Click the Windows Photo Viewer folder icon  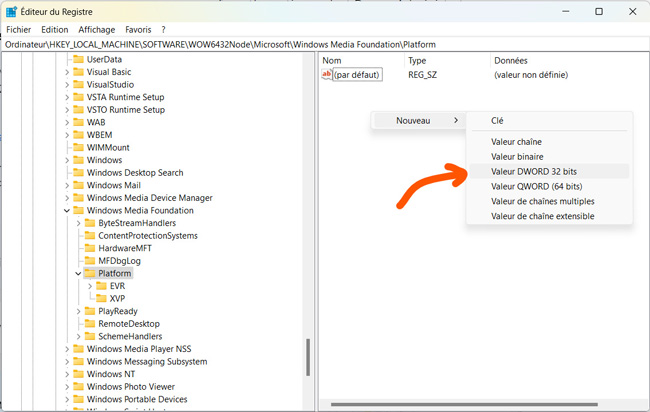pyautogui.click(x=78, y=387)
